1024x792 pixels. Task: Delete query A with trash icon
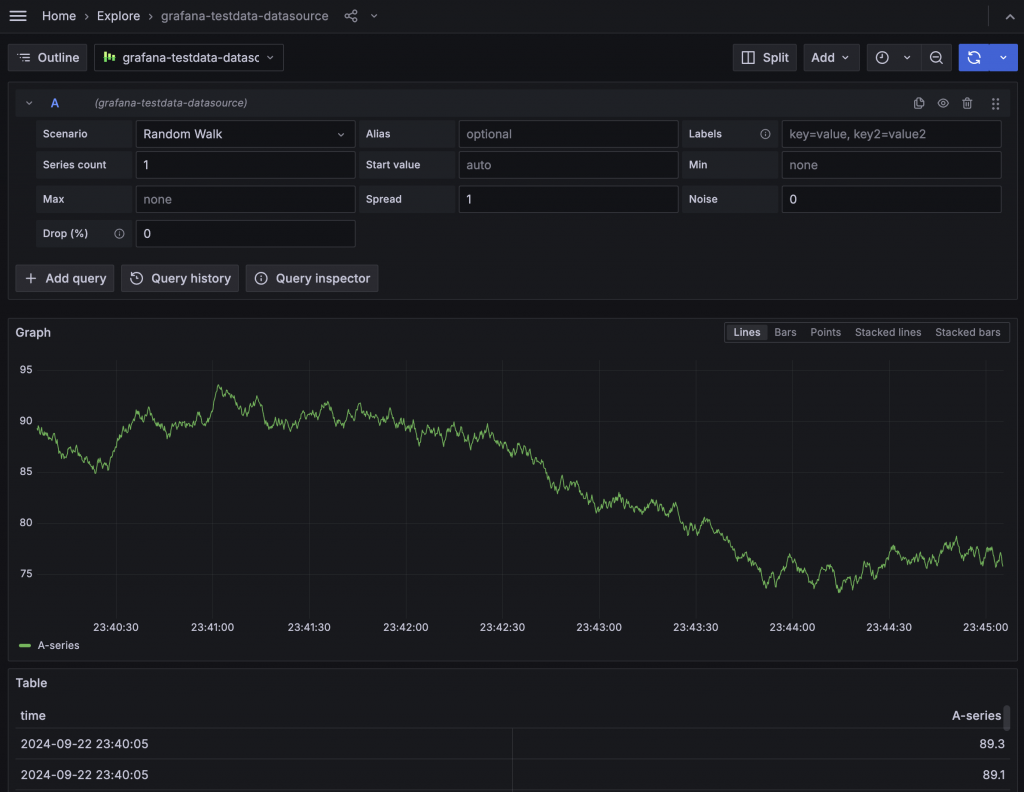point(967,103)
